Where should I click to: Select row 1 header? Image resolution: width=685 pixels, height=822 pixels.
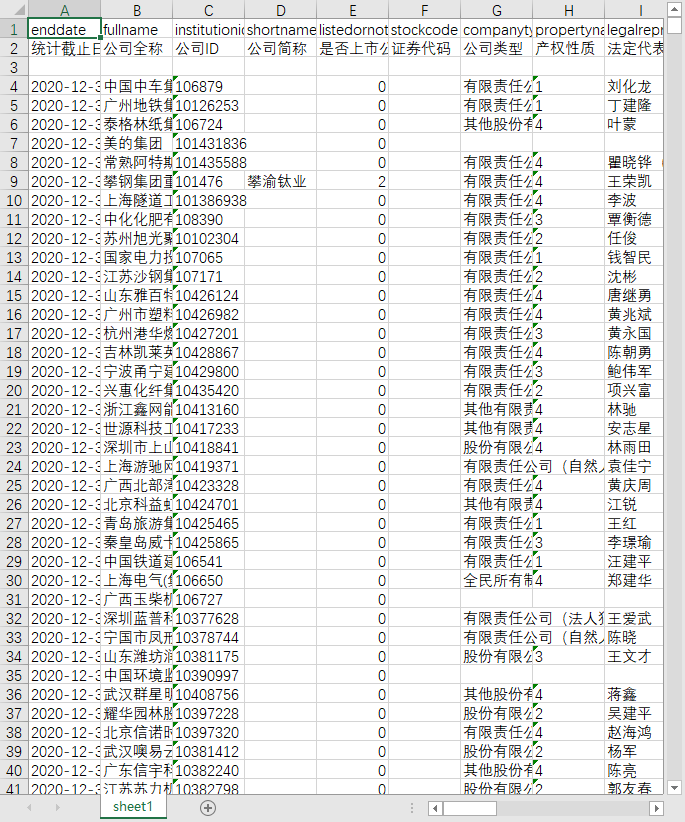[x=14, y=29]
